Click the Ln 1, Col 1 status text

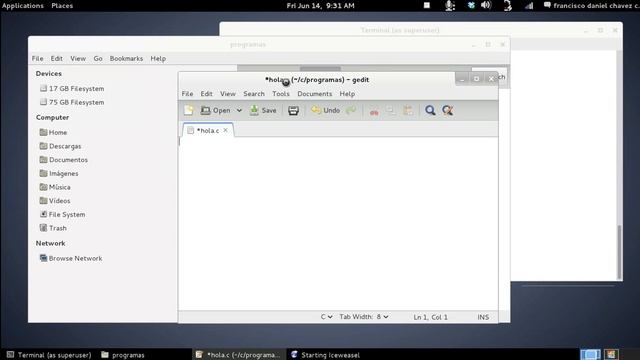430,317
